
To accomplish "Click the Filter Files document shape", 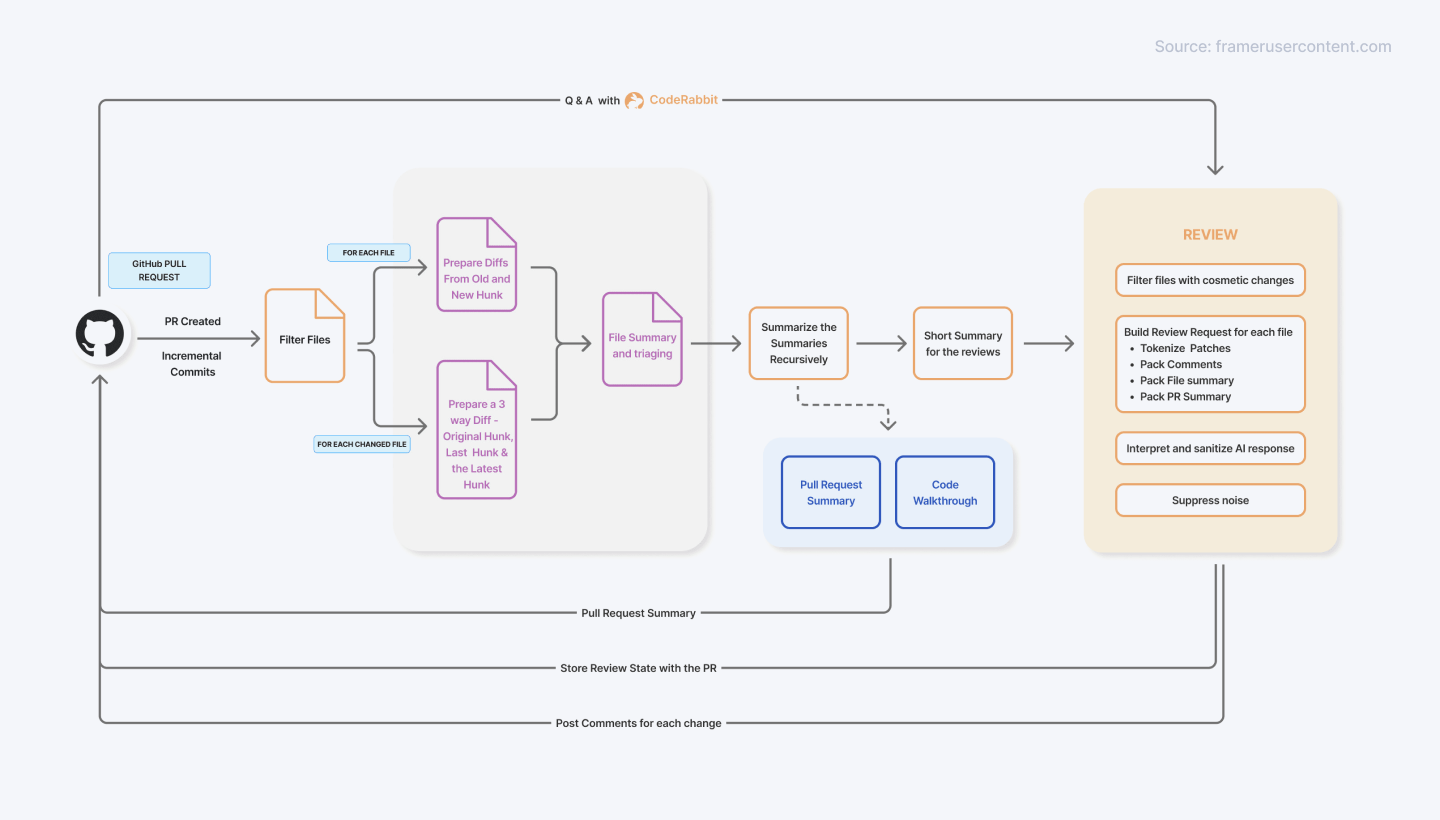I will coord(304,337).
